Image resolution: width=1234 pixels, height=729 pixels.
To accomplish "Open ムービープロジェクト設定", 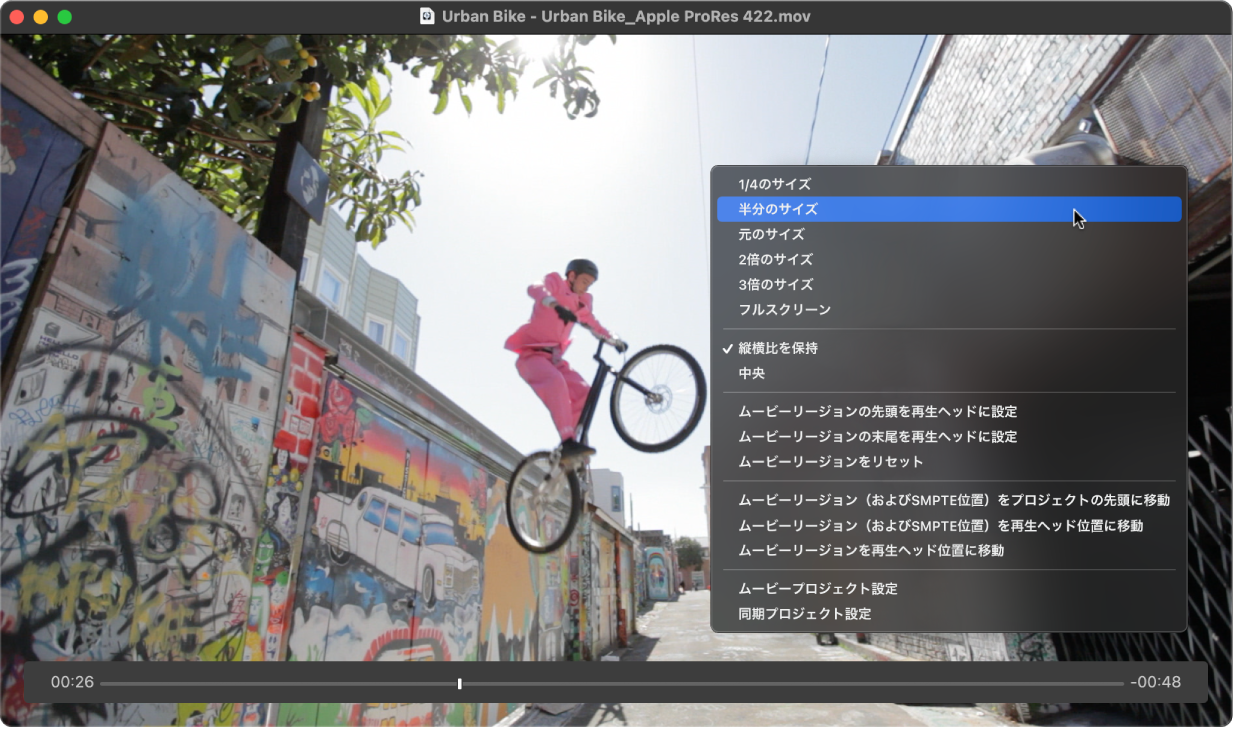I will [x=820, y=589].
